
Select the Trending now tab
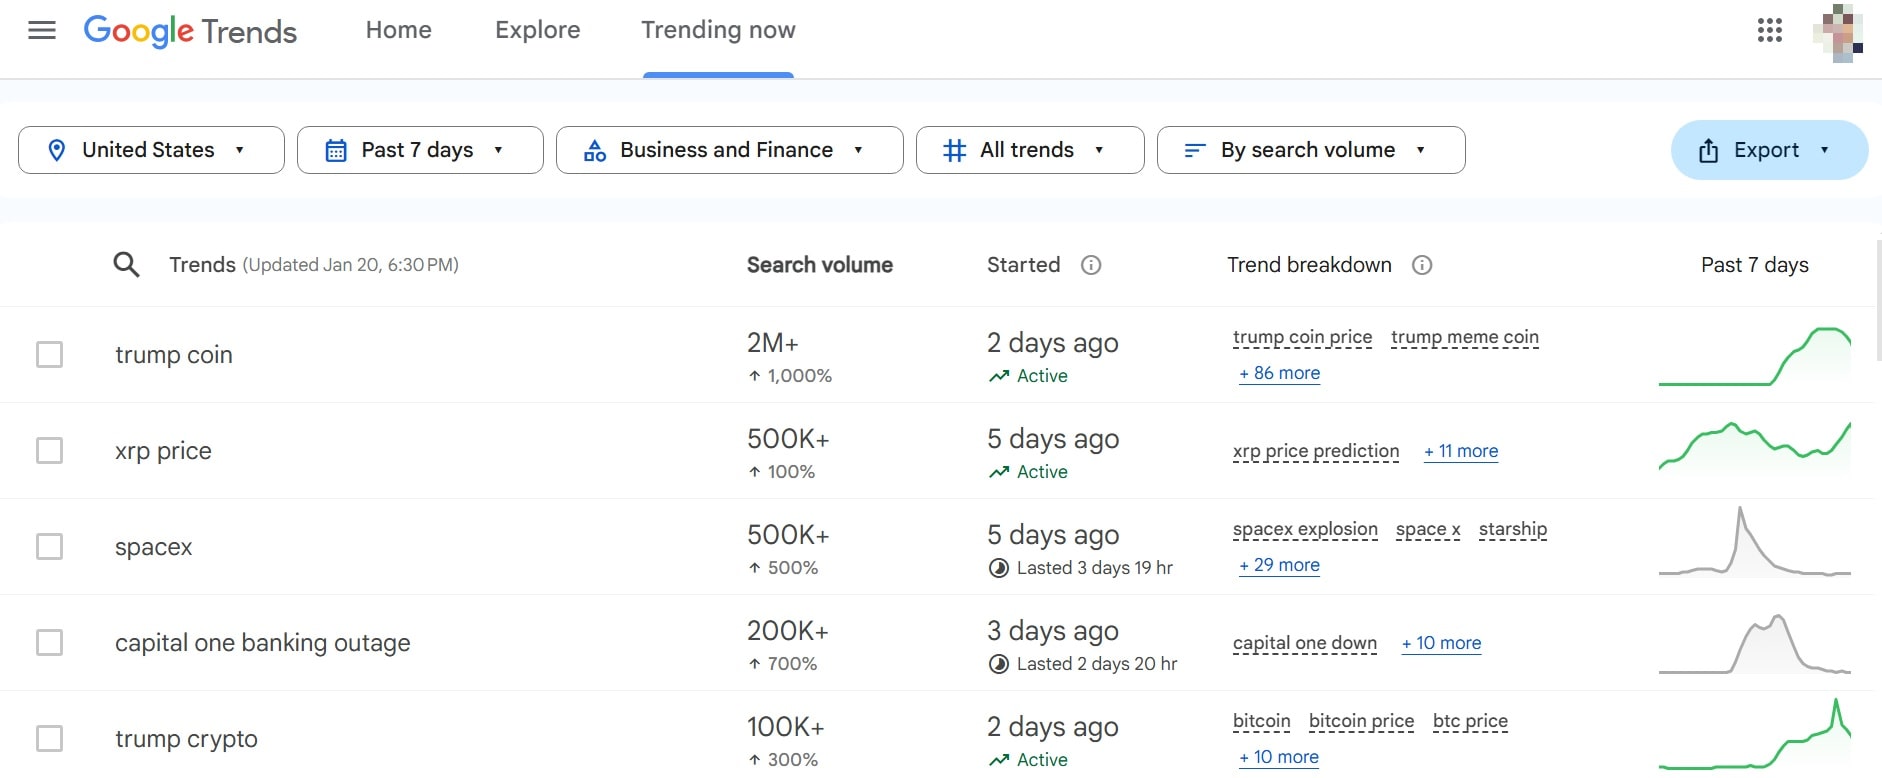[x=718, y=30]
